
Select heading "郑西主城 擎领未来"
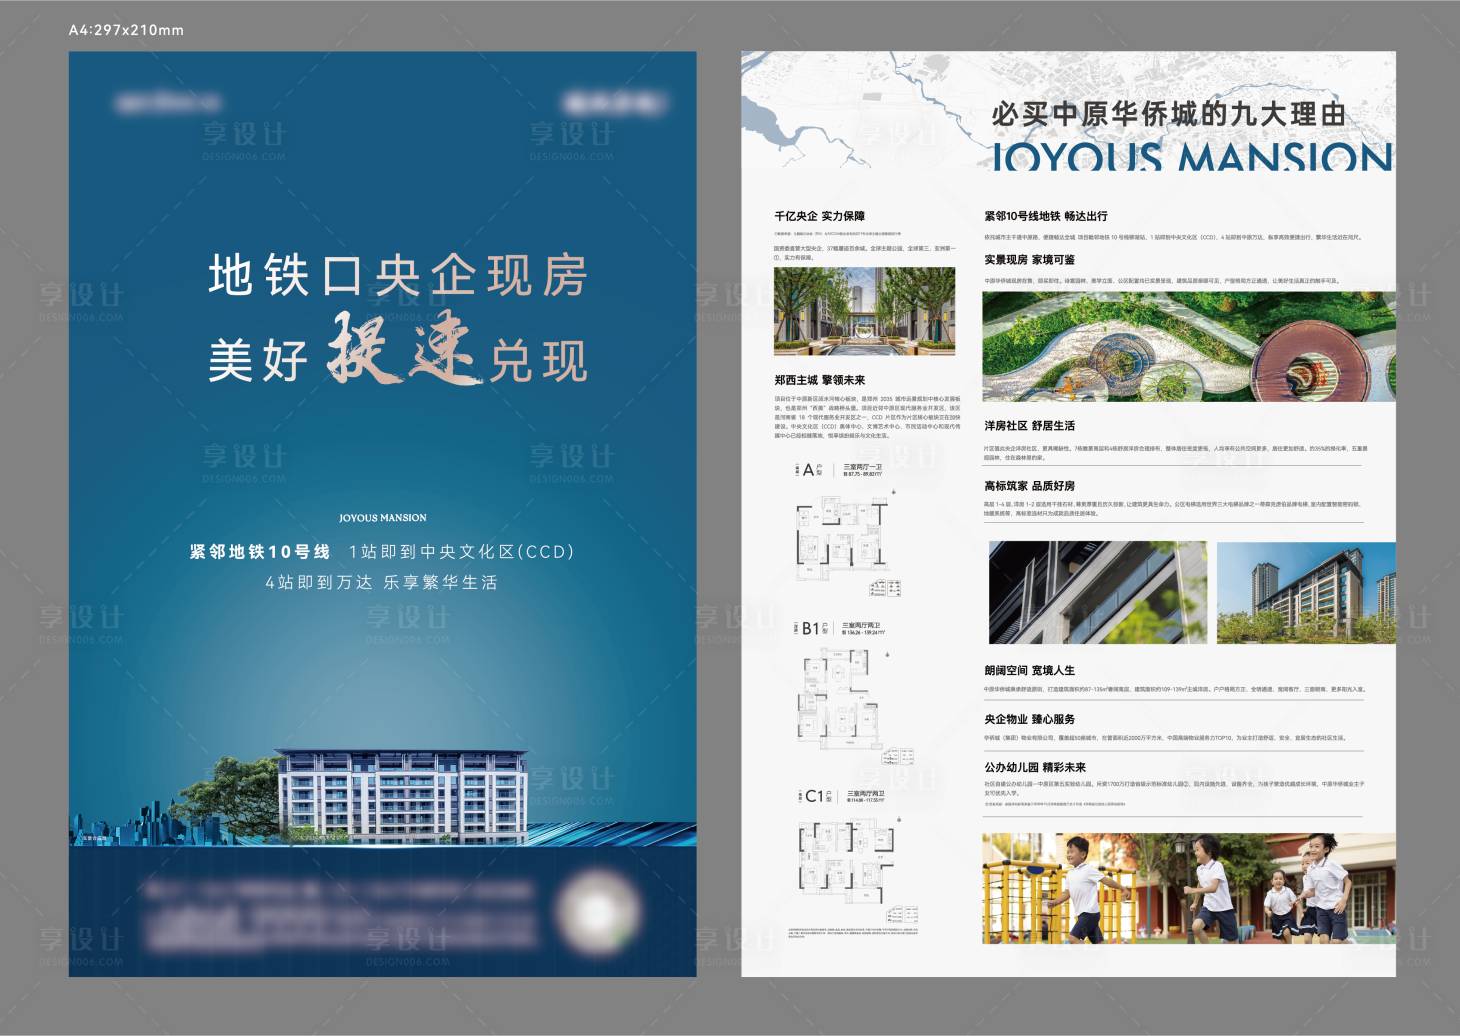819,380
